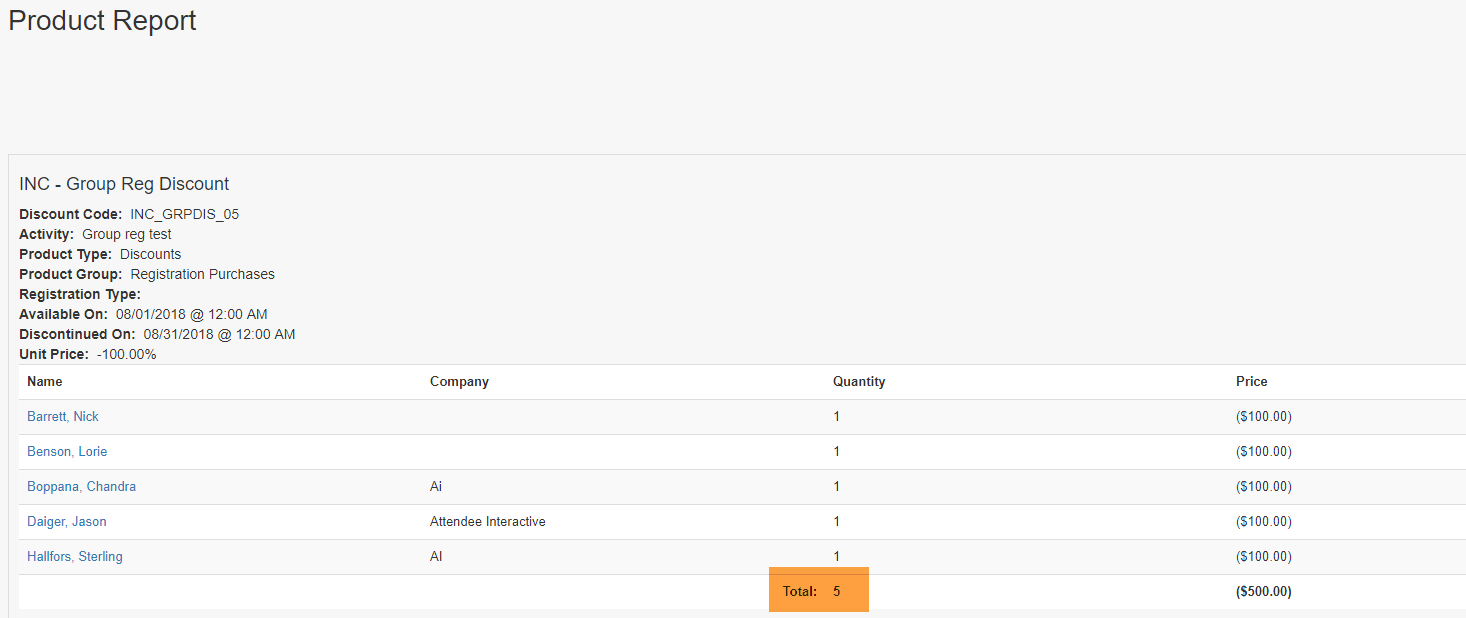Click the Boppana, Chandra name link
Viewport: 1466px width, 618px height.
pos(81,486)
